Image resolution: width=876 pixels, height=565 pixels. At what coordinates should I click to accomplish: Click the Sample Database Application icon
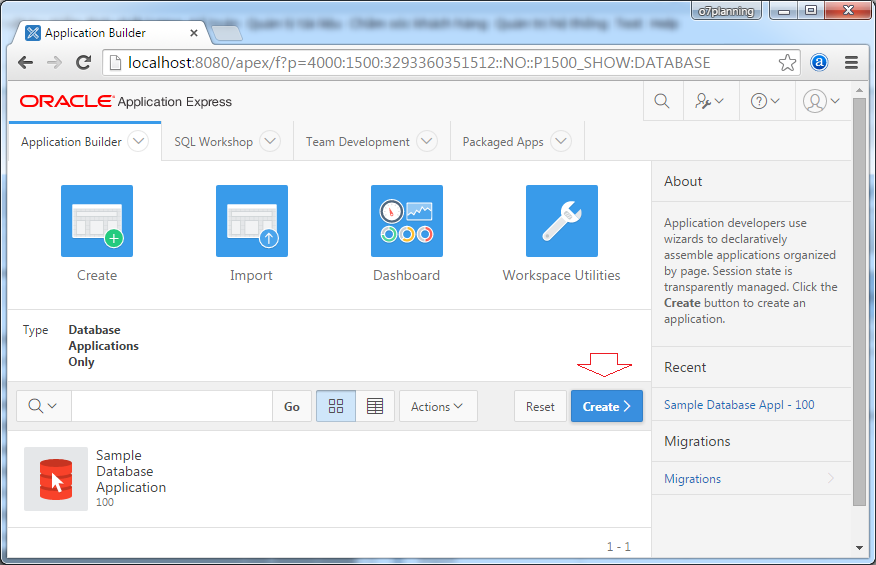point(56,479)
